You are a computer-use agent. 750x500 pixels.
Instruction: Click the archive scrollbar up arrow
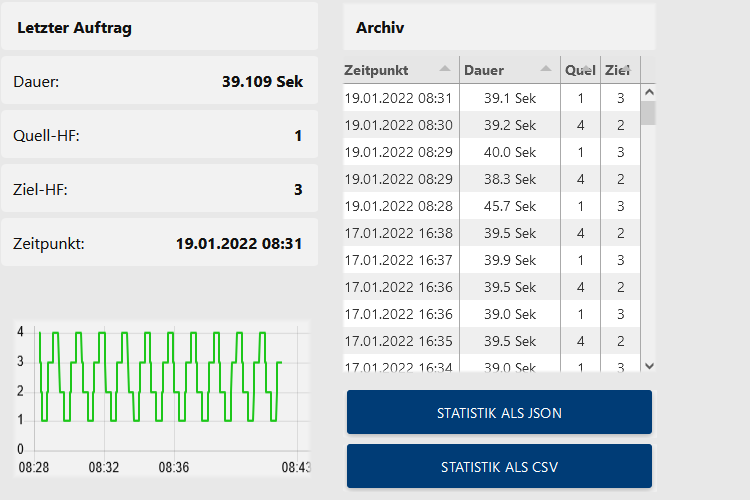[648, 92]
